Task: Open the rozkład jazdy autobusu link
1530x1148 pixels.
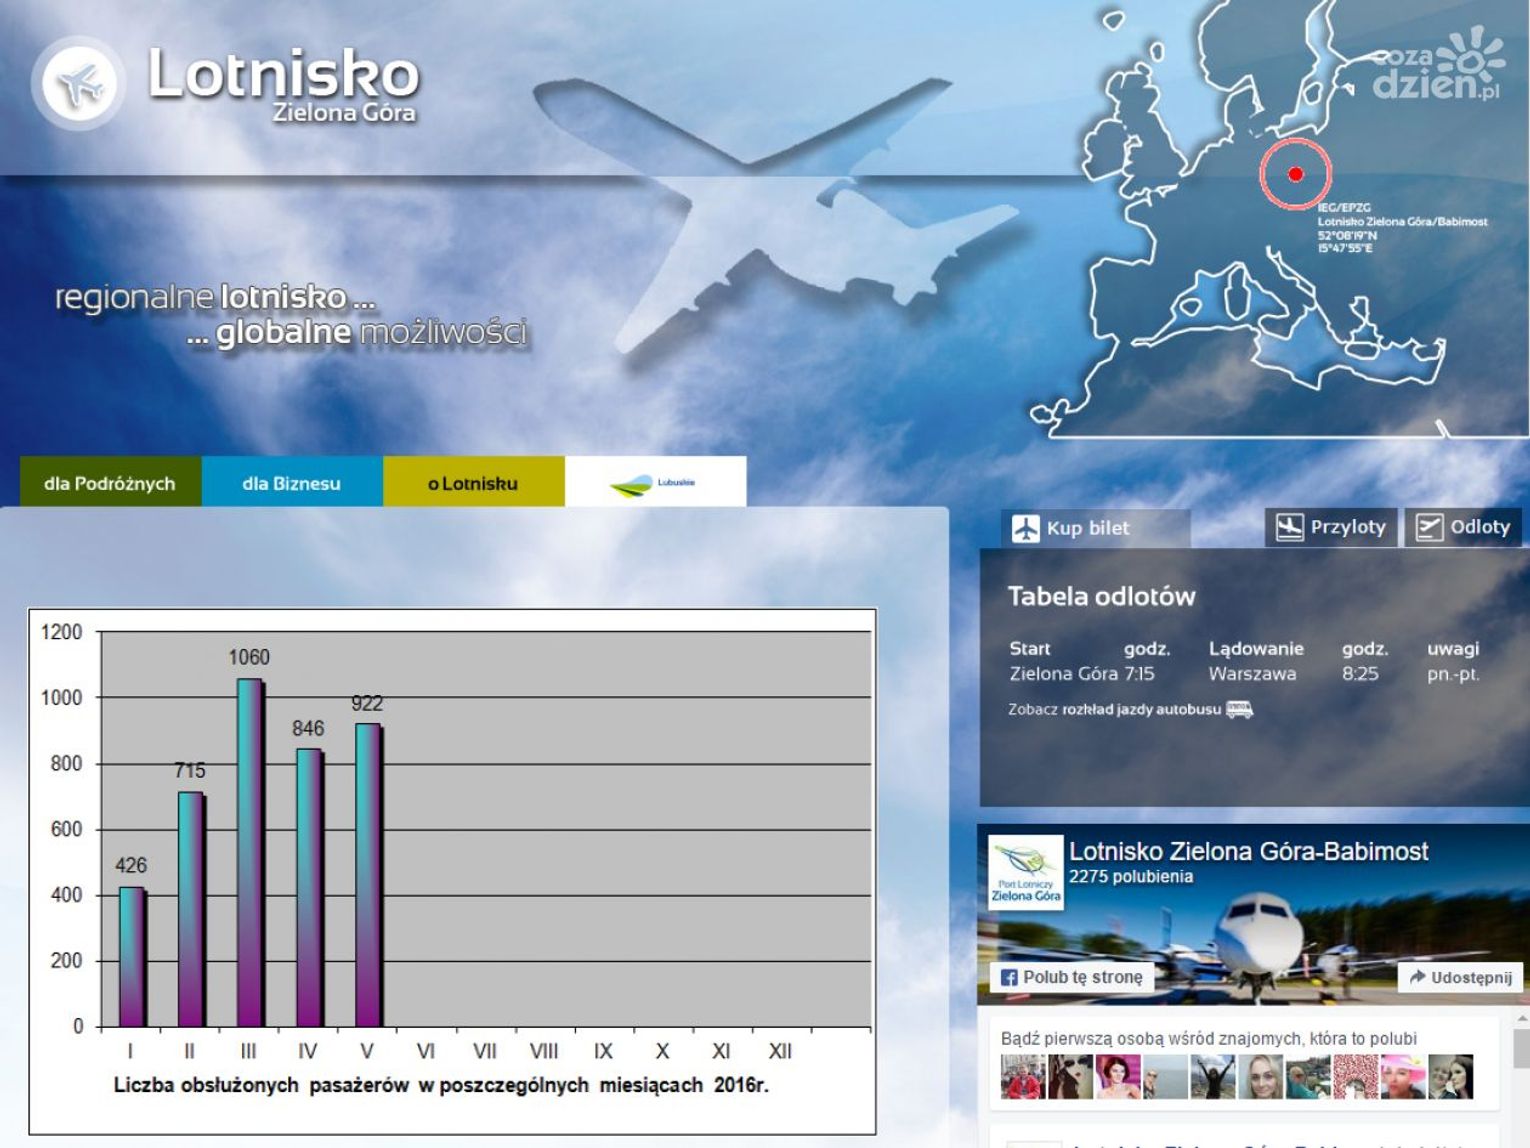Action: click(1141, 709)
